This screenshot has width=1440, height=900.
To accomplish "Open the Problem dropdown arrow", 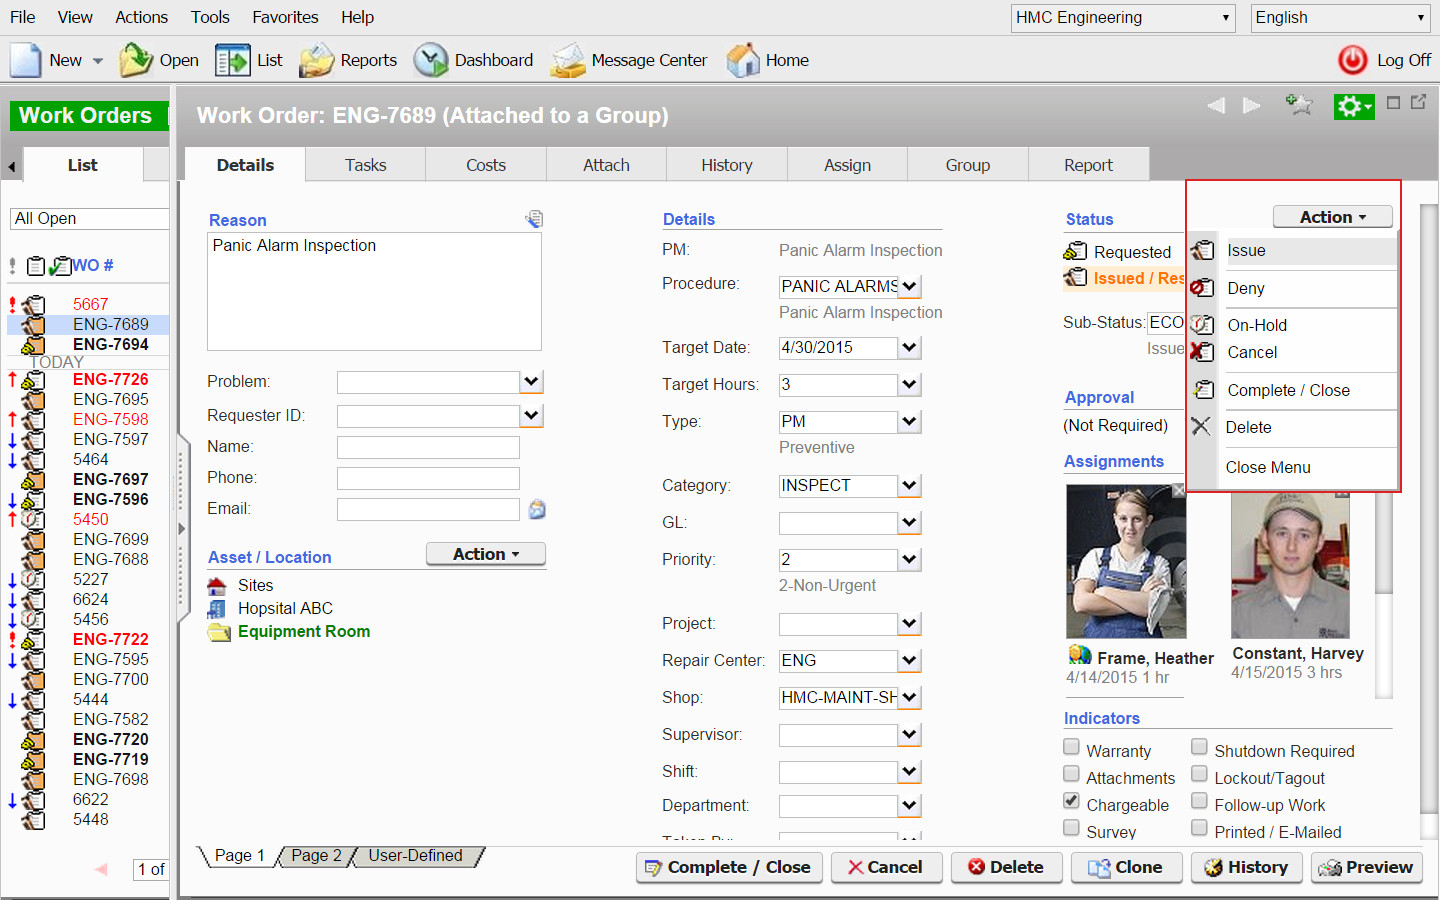I will click(532, 382).
